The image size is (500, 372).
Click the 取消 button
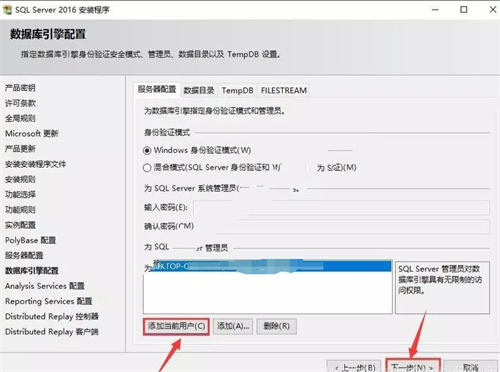pos(471,367)
